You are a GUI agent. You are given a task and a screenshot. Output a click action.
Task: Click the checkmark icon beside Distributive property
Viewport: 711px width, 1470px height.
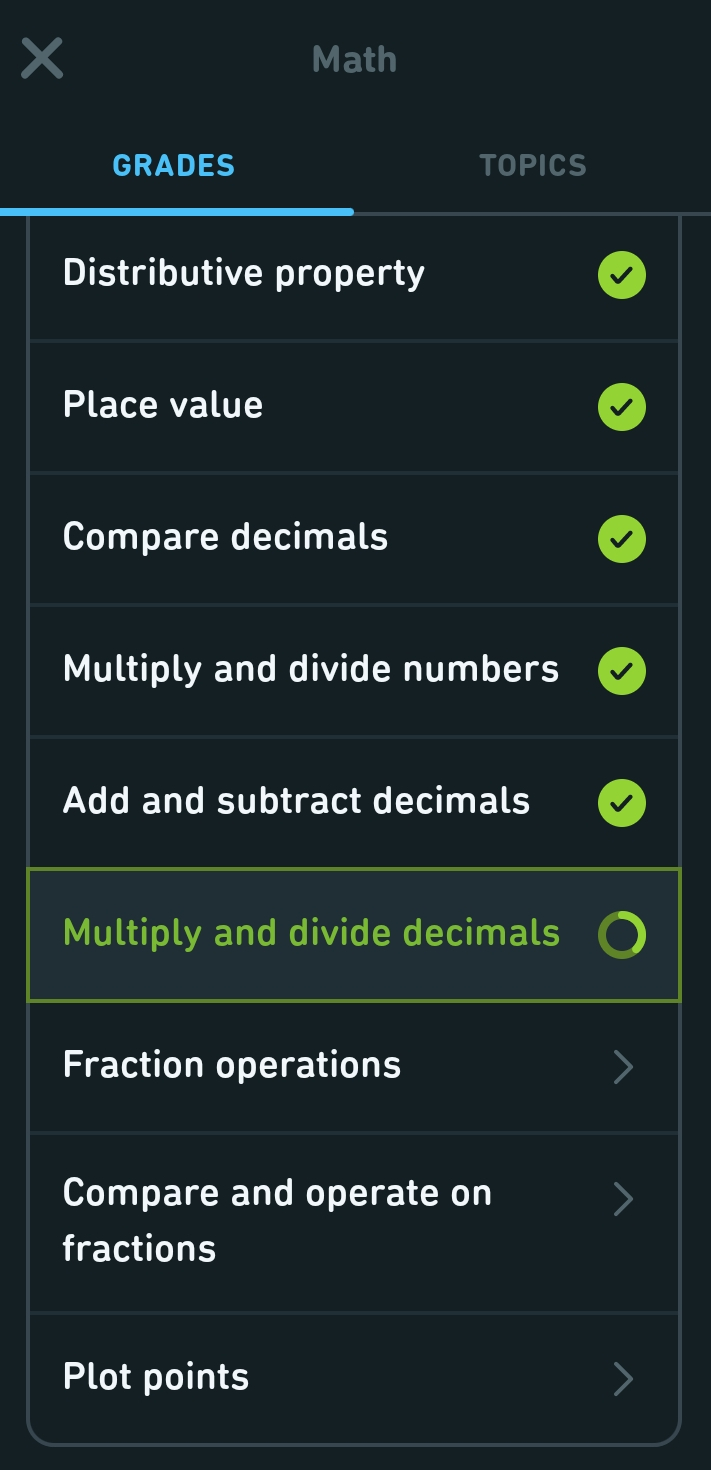(x=621, y=275)
